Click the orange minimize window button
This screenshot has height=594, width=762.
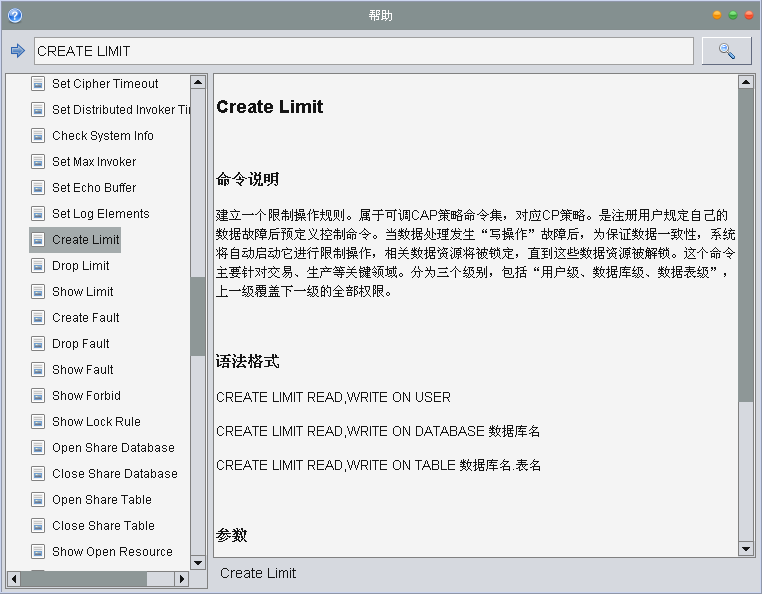pos(717,15)
